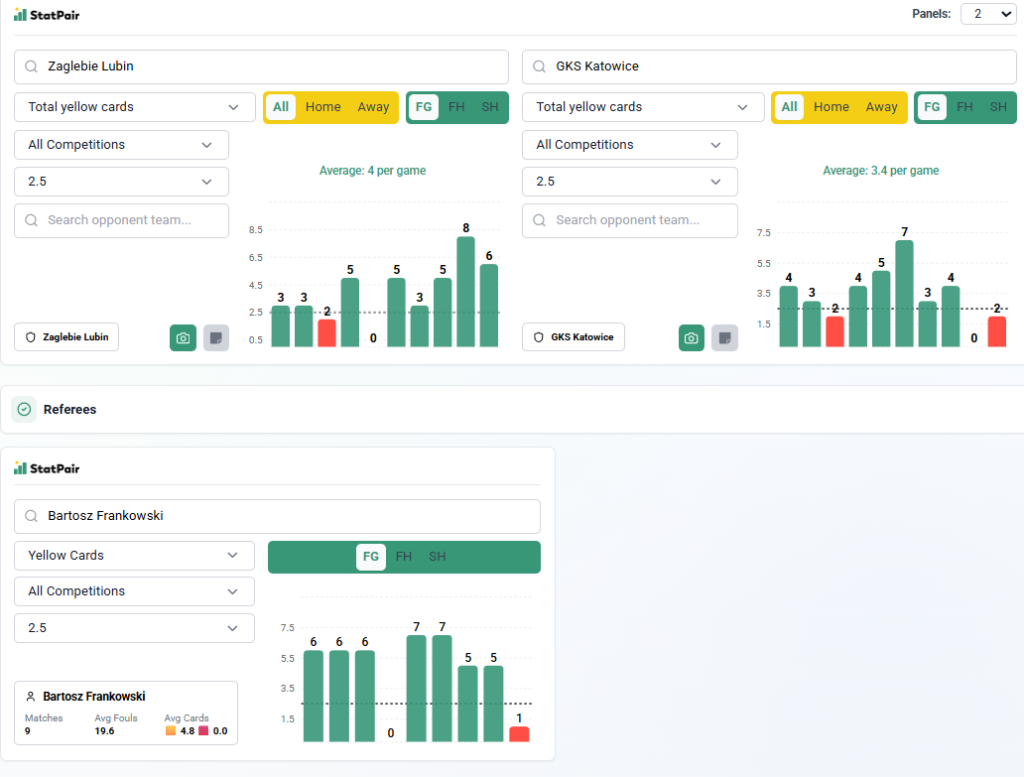Open the Panels count dropdown
The image size is (1024, 777).
pos(987,14)
